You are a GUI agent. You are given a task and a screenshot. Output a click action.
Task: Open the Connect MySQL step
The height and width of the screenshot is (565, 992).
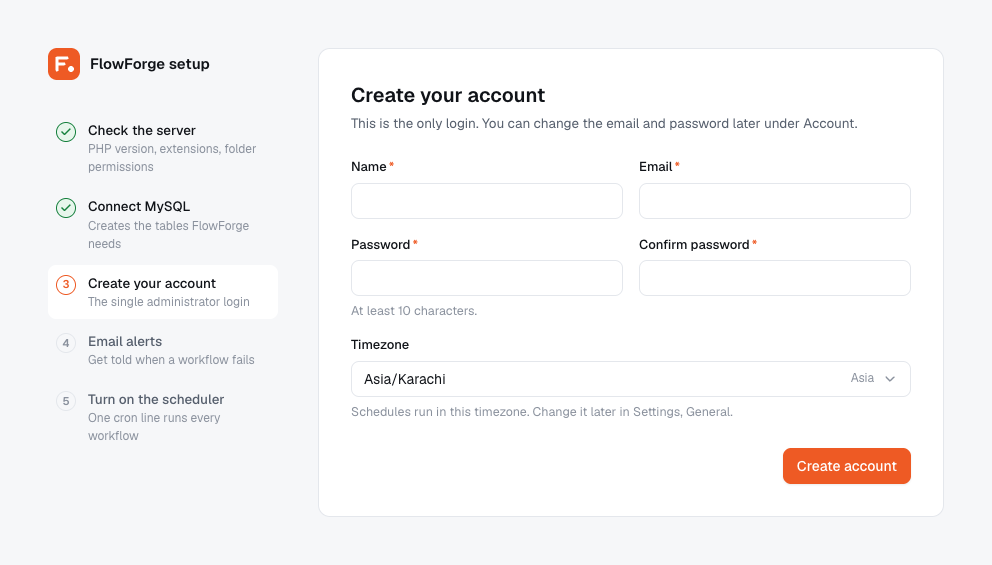(163, 225)
